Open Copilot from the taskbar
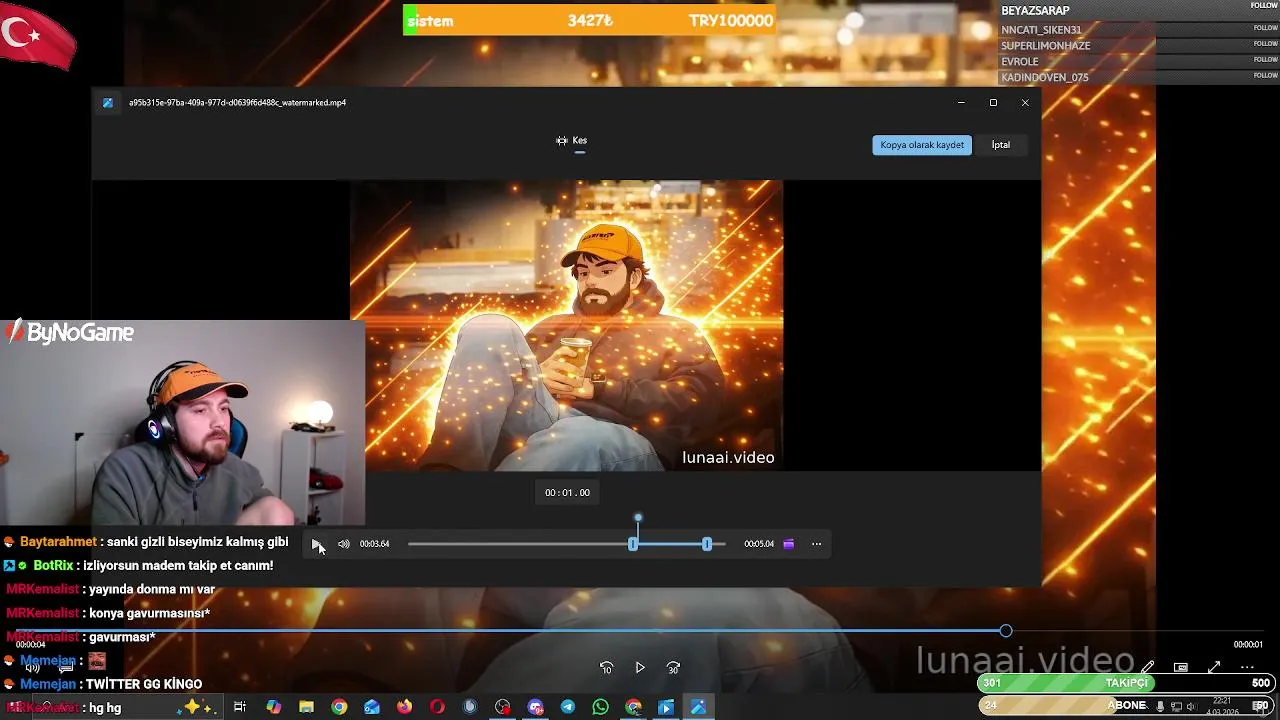The width and height of the screenshot is (1280, 720). 274,707
